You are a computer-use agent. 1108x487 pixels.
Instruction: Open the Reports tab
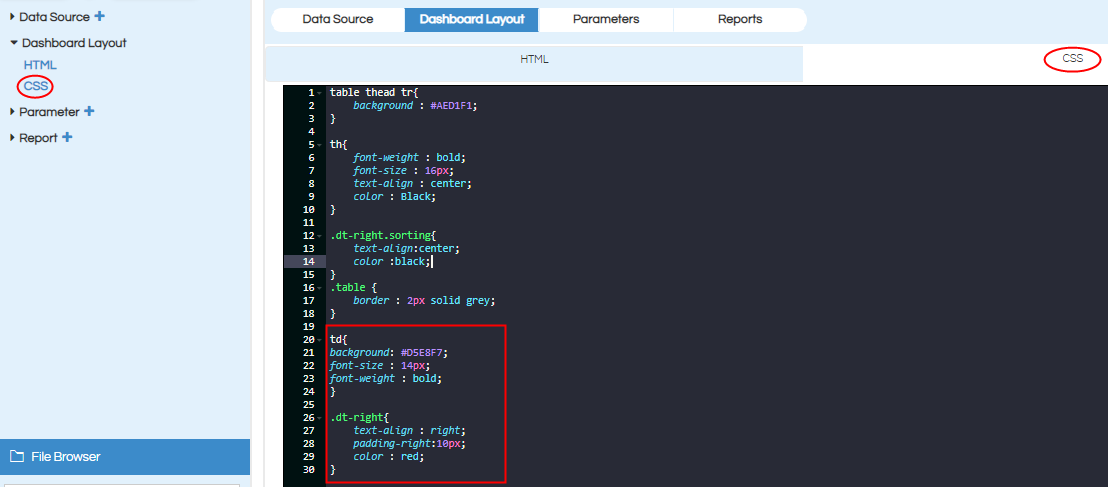[x=740, y=20]
